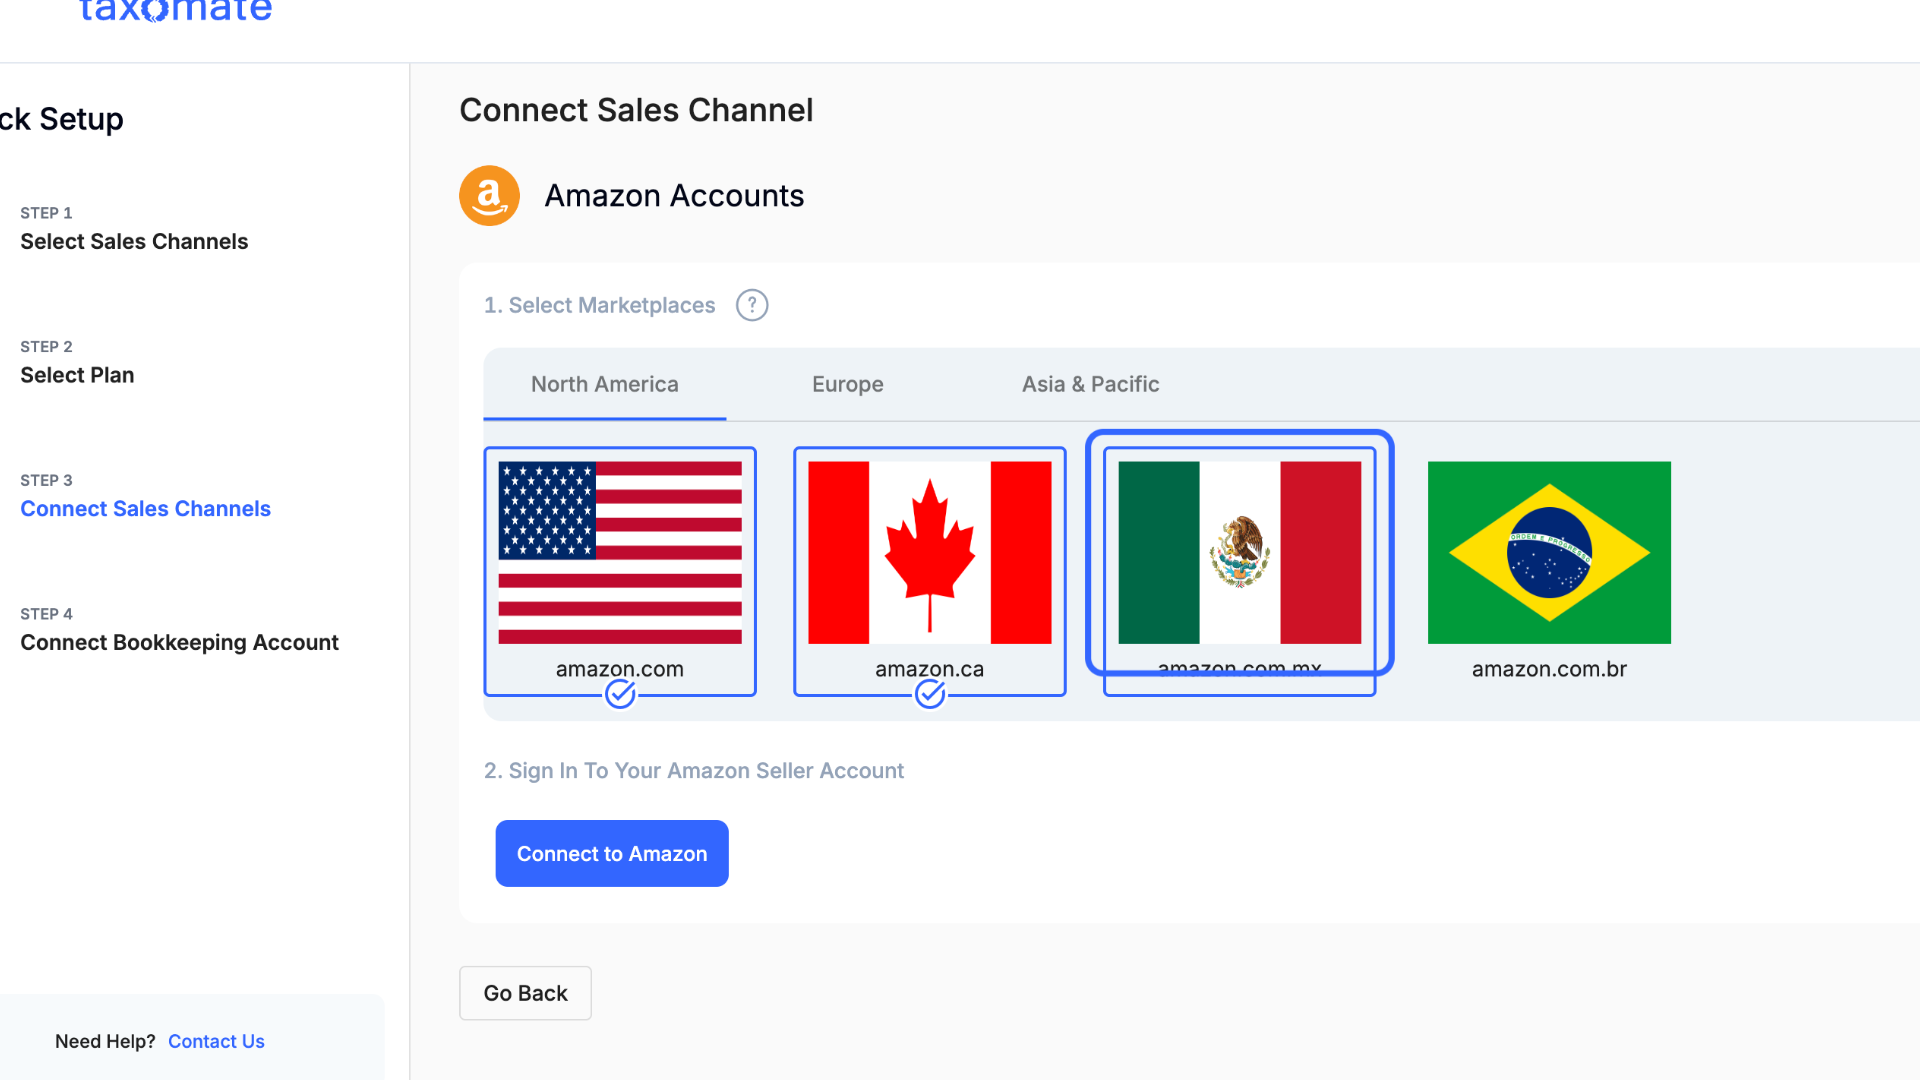
Task: Click the Taxomate logo
Action: pyautogui.click(x=175, y=12)
